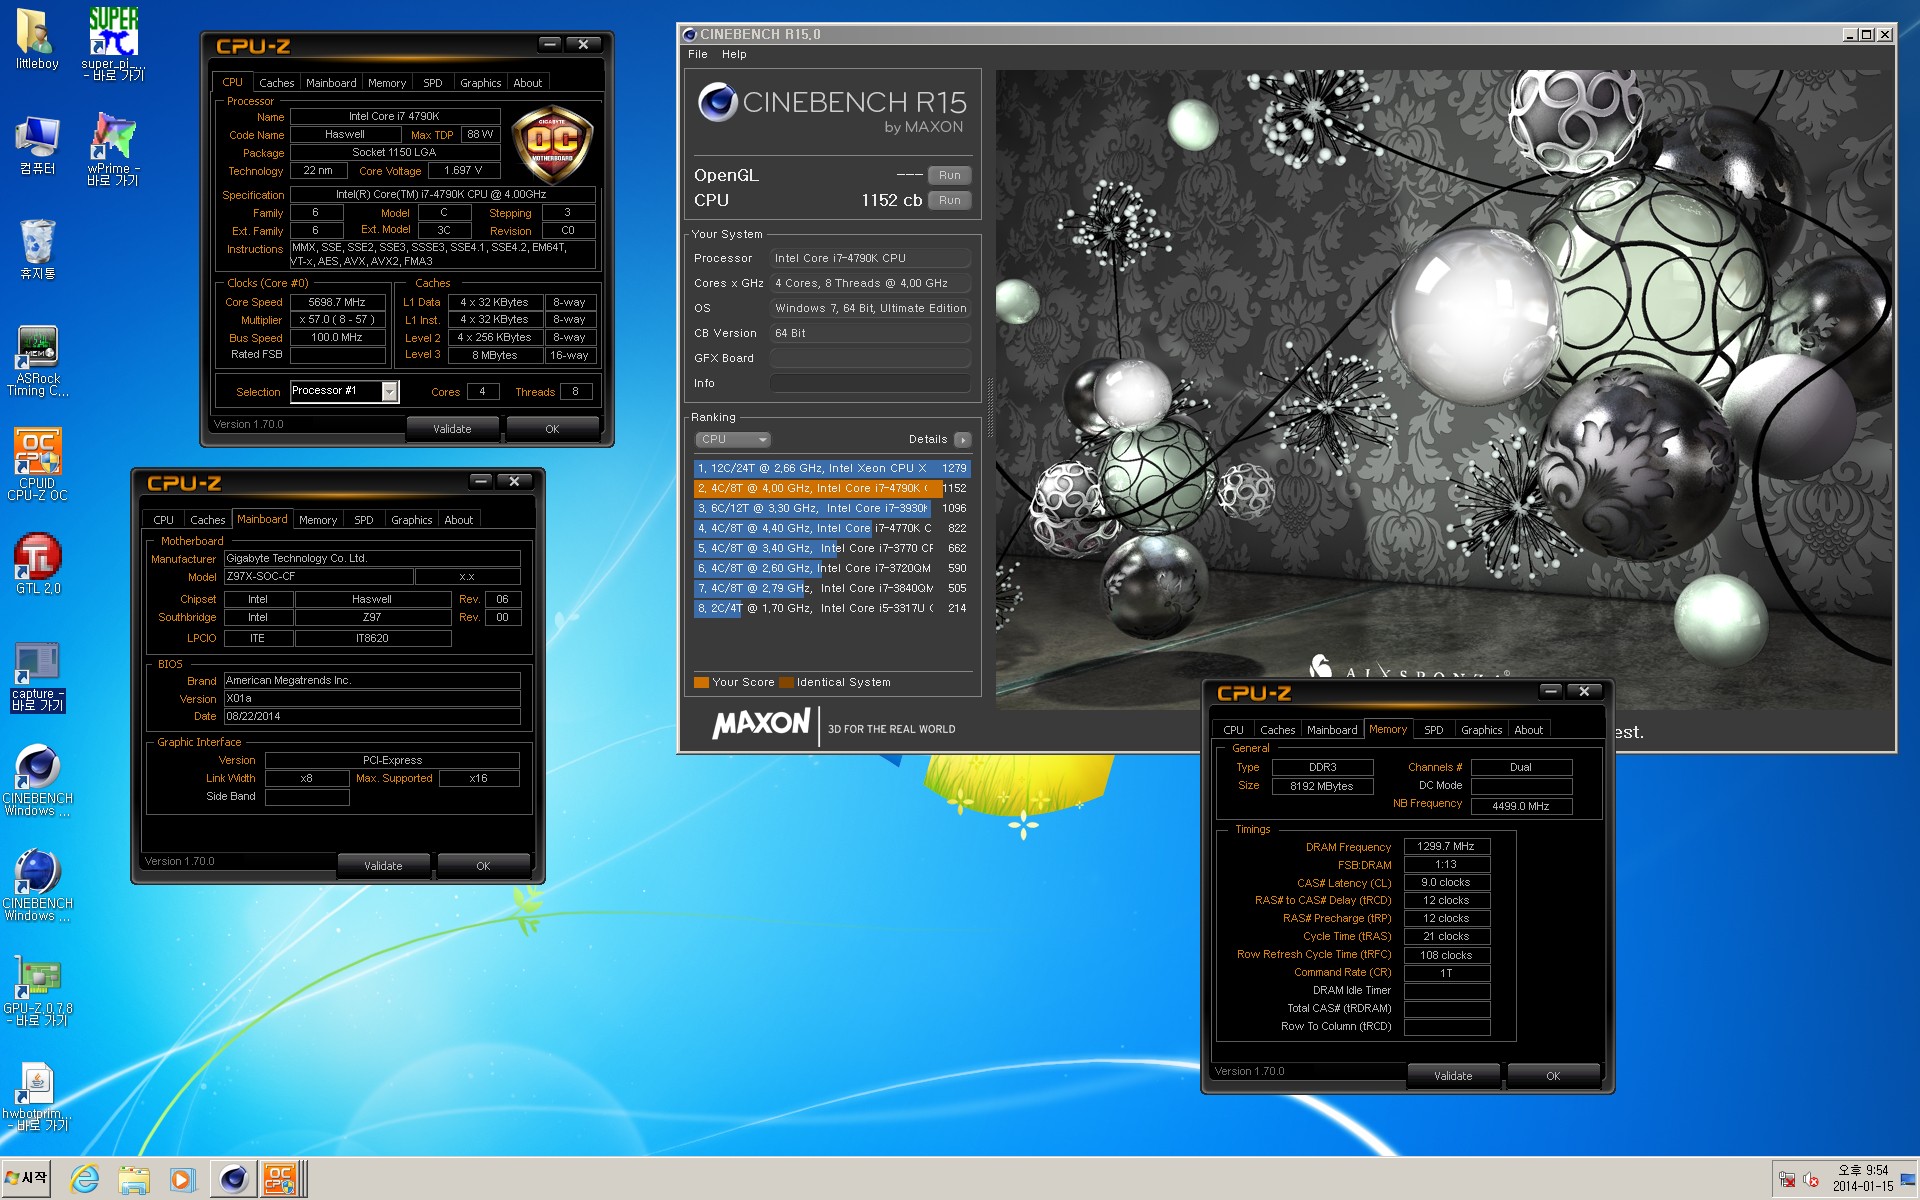Click OK in the CPU tab CPU-Z window
The width and height of the screenshot is (1920, 1200).
coord(552,429)
